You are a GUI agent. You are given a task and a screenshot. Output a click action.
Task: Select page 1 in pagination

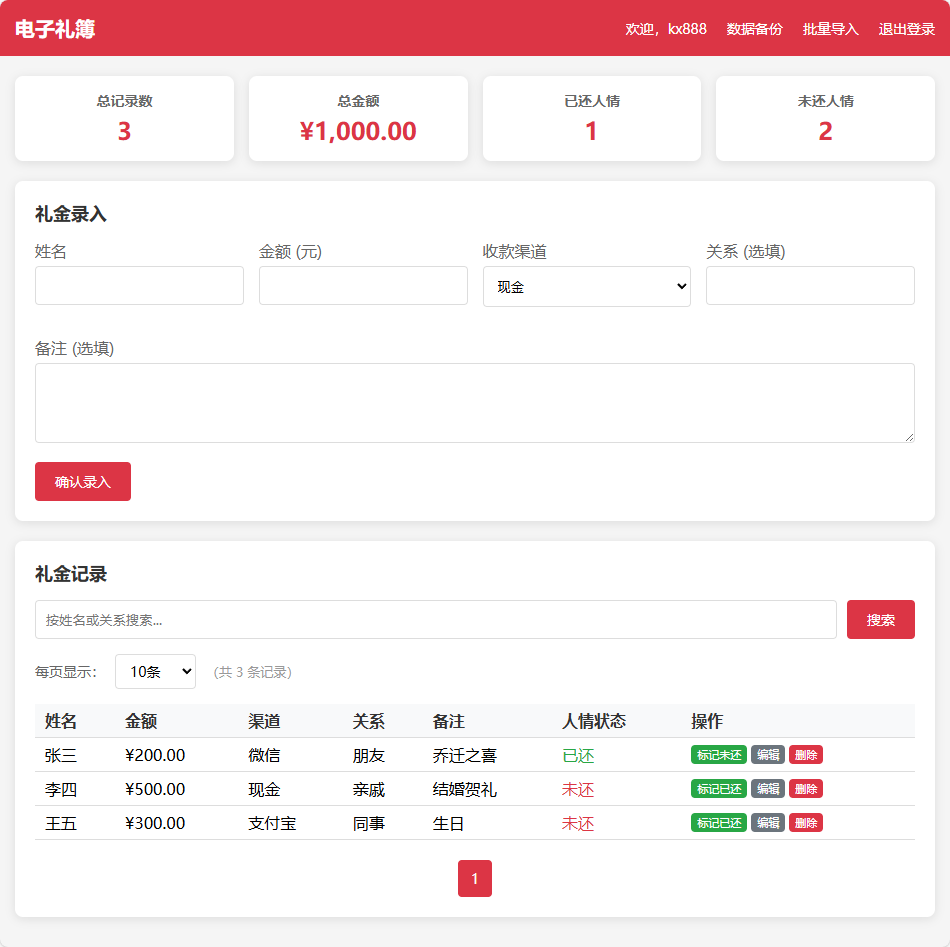tap(474, 879)
